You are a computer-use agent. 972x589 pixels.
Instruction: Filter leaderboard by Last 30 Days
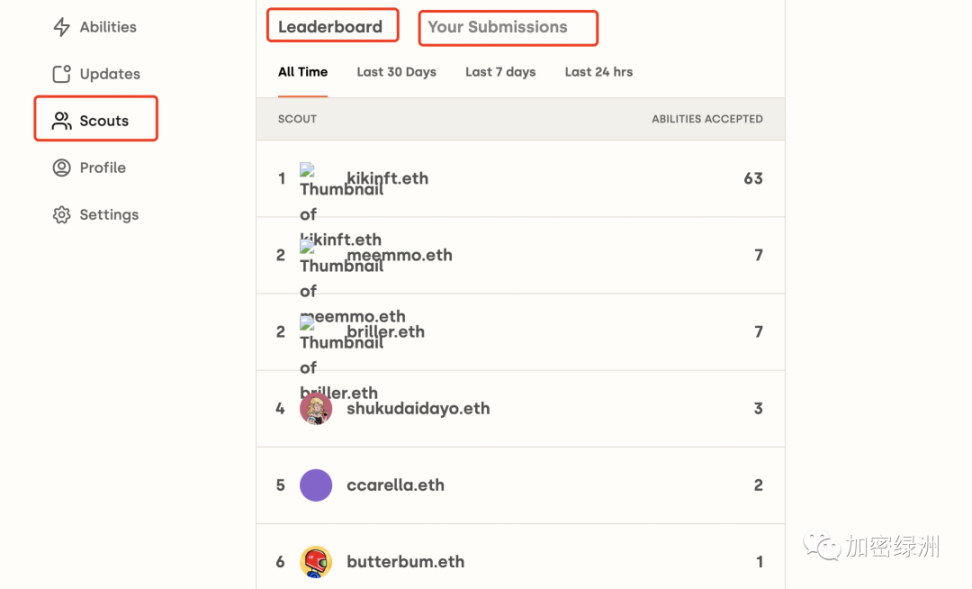click(x=396, y=72)
